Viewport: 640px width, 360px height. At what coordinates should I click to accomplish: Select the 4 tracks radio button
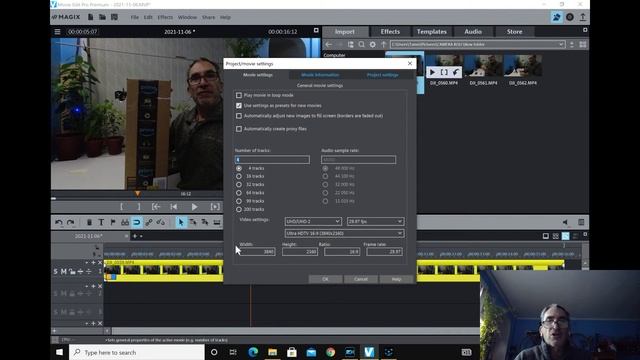239,168
